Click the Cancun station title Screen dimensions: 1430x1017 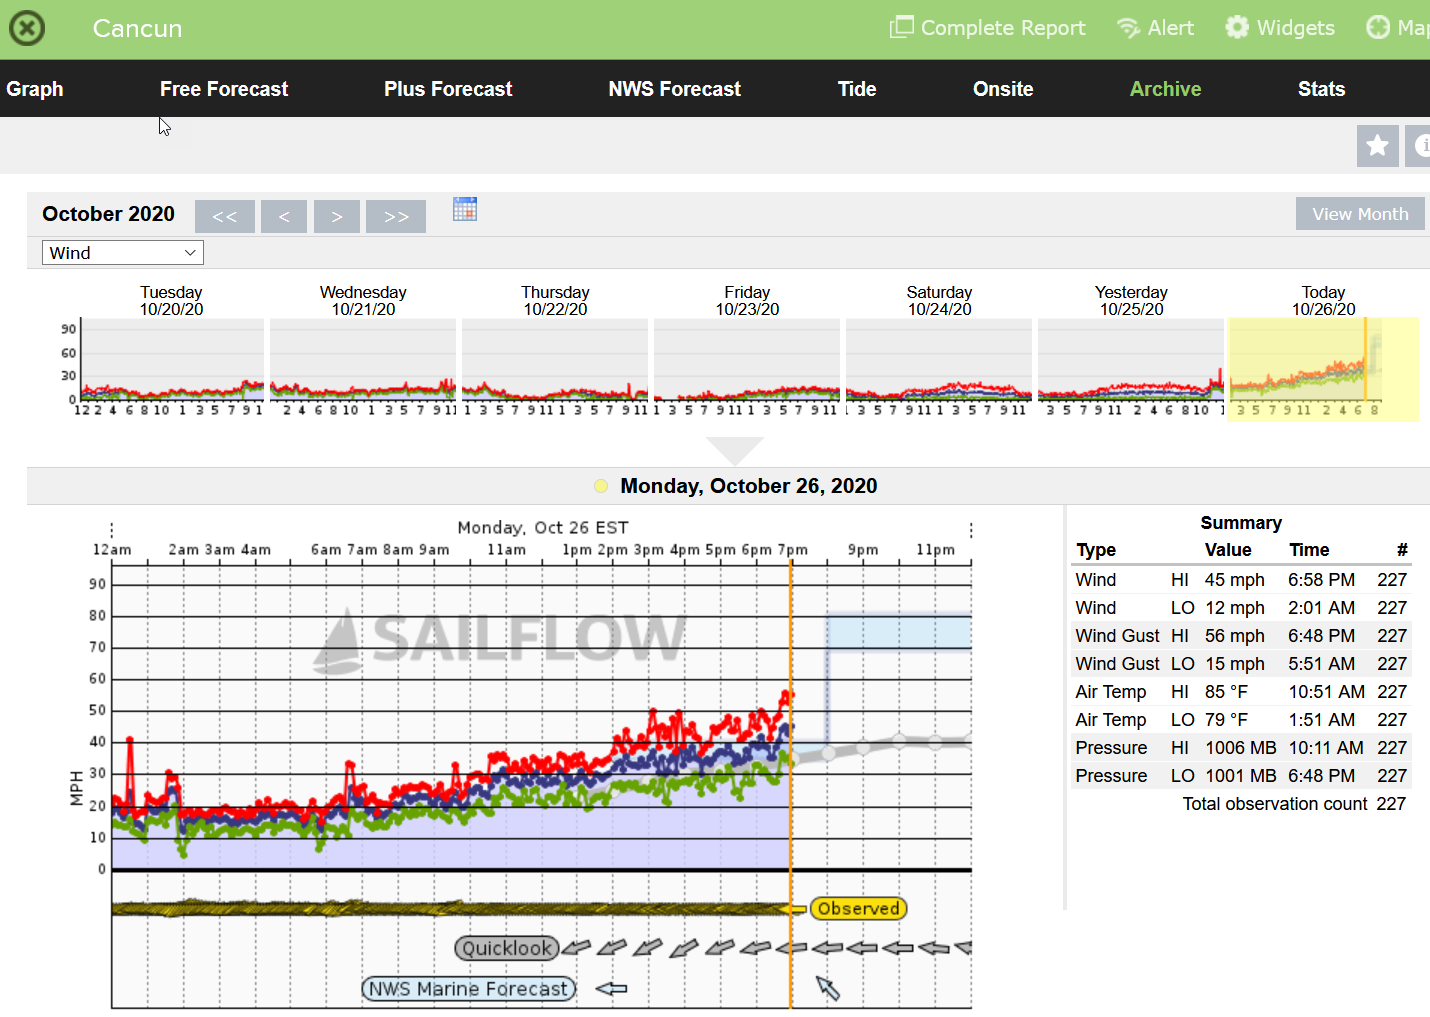point(137,28)
